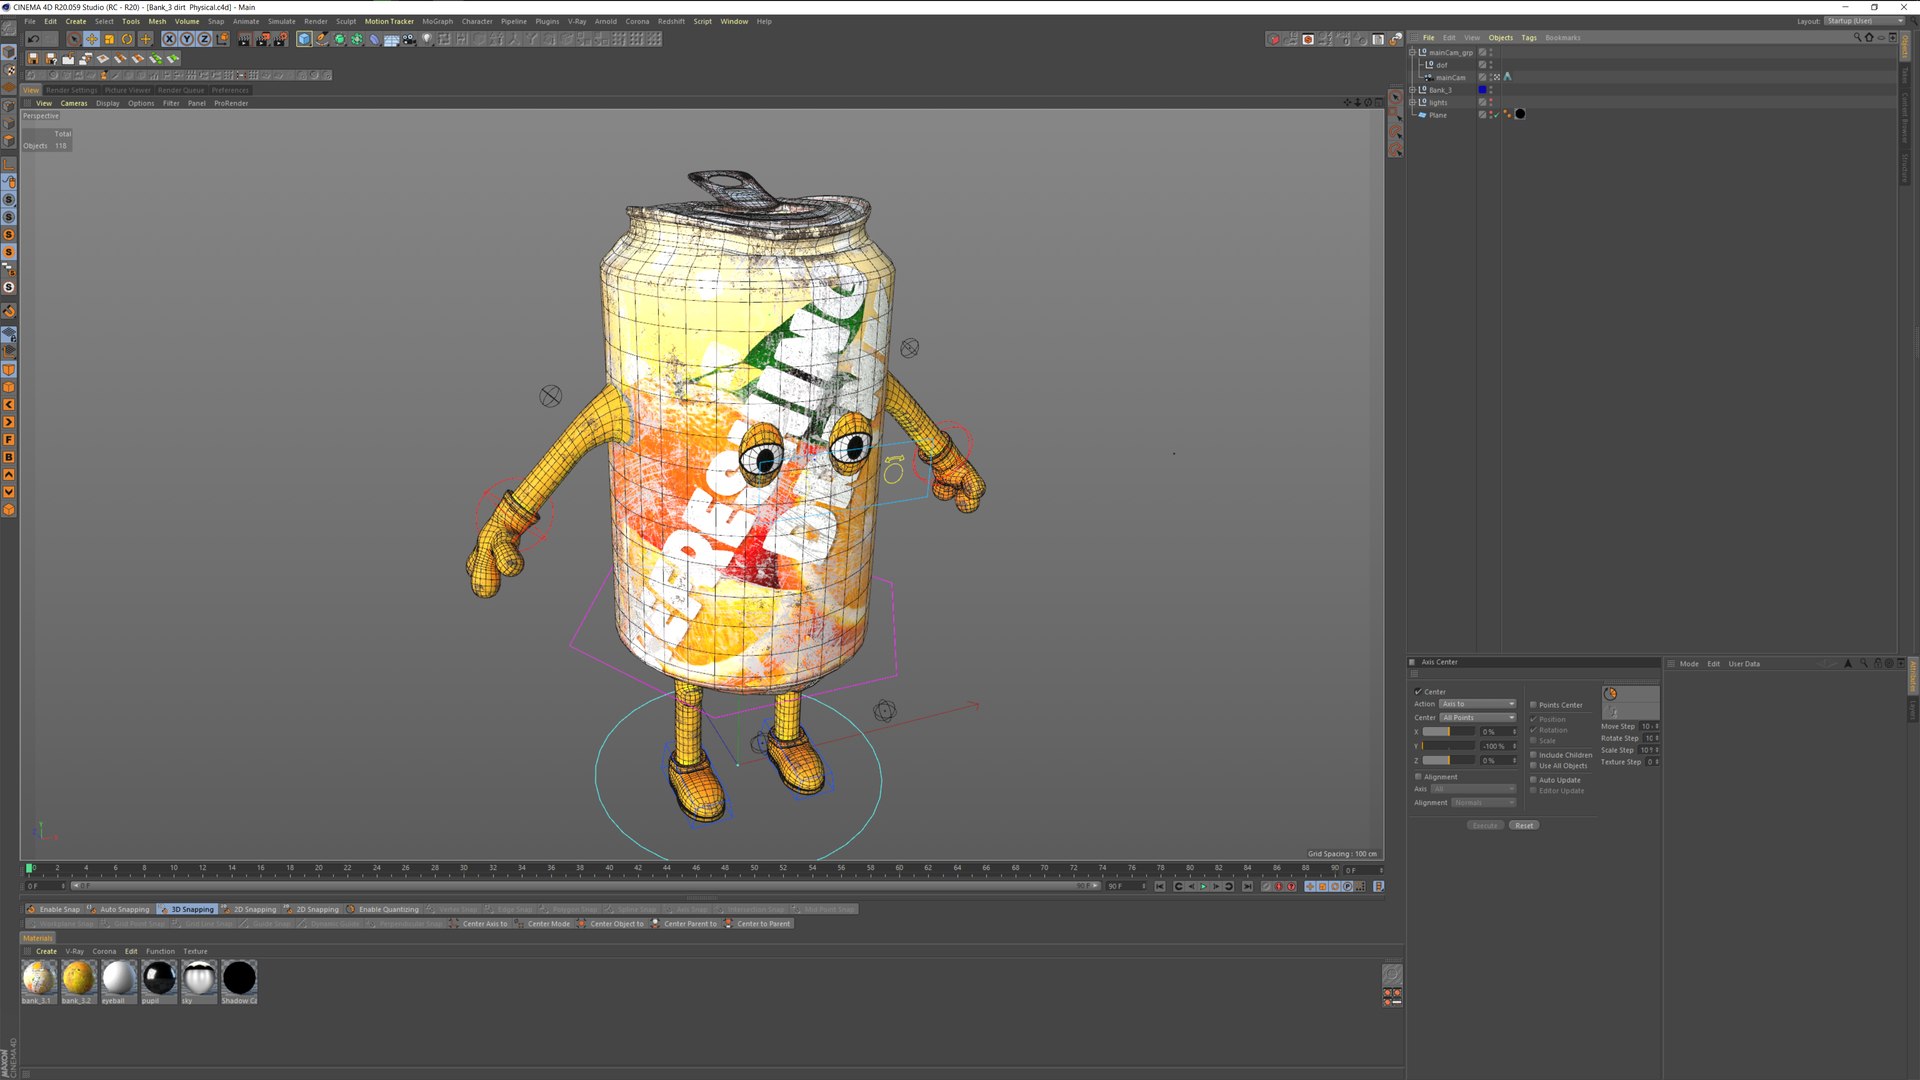Click the target tag on mainCam
Image resolution: width=1920 pixels, height=1080 pixels.
click(1497, 77)
